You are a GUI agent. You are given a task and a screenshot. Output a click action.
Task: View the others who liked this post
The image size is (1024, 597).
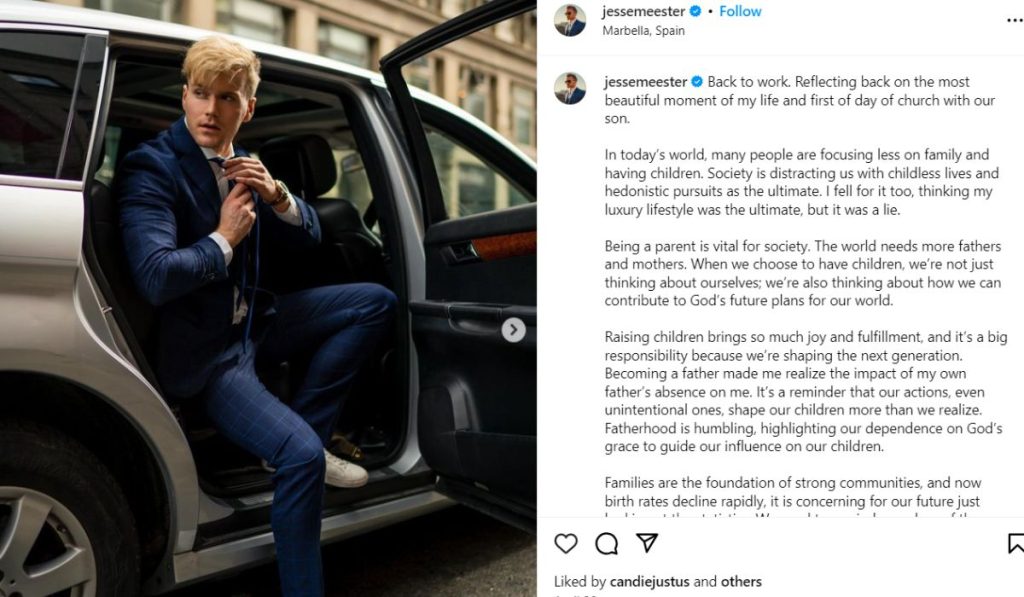[740, 581]
